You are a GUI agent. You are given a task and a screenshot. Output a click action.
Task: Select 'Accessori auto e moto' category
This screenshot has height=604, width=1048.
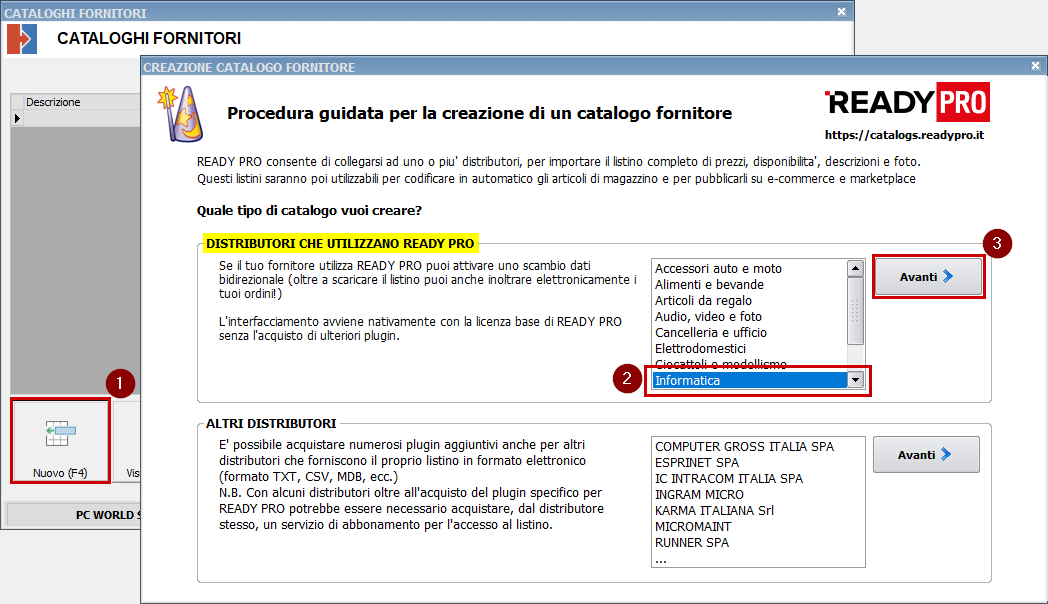tap(718, 269)
